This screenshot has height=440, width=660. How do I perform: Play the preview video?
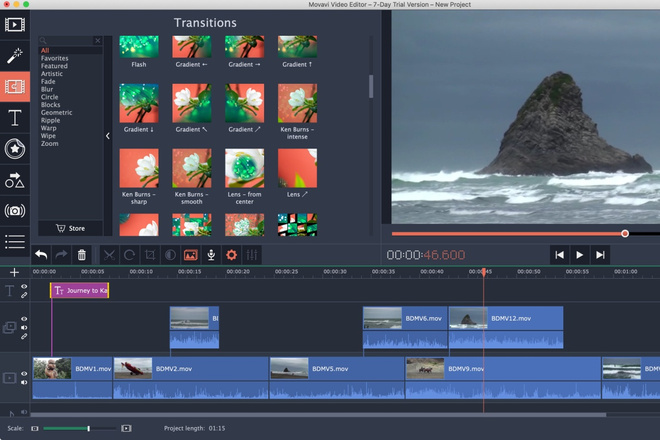tap(580, 255)
